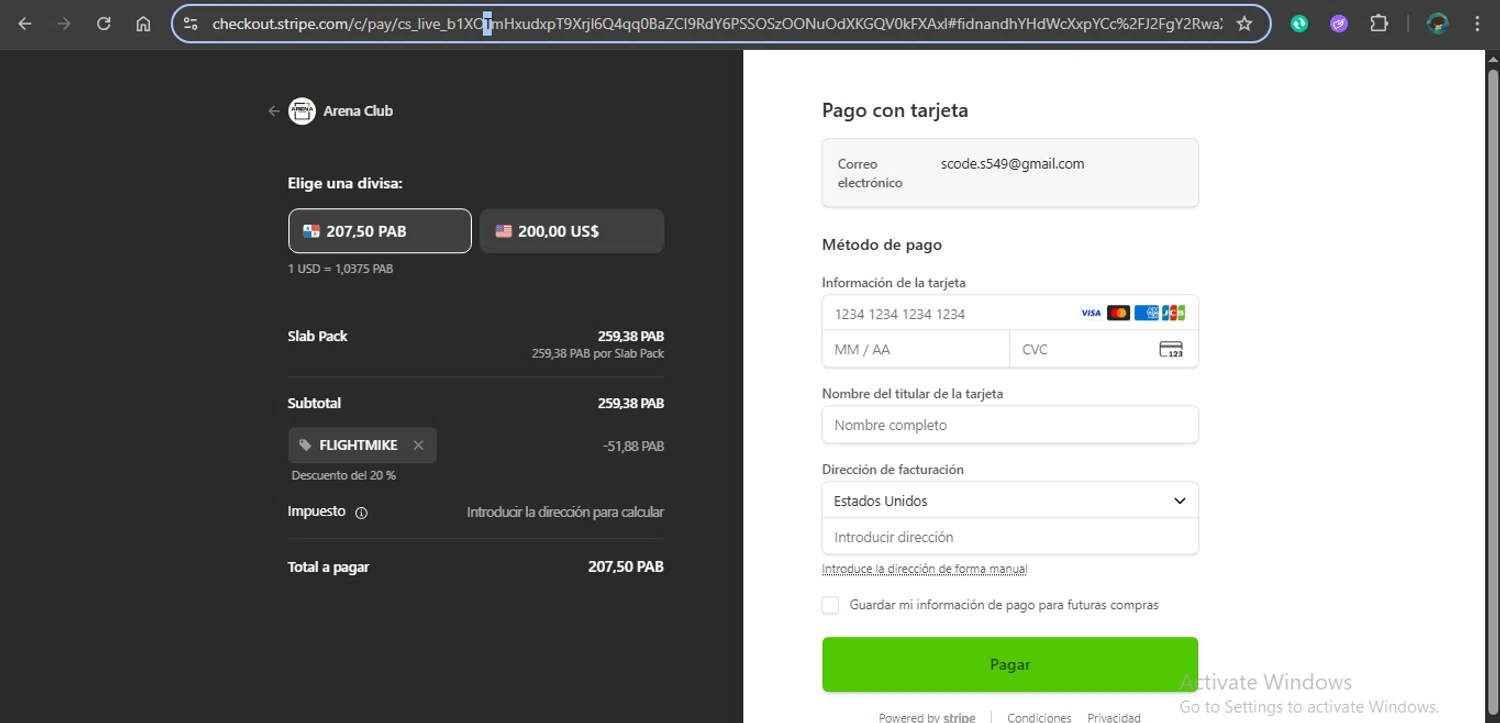Open the Chrome three-dot menu

[1477, 24]
